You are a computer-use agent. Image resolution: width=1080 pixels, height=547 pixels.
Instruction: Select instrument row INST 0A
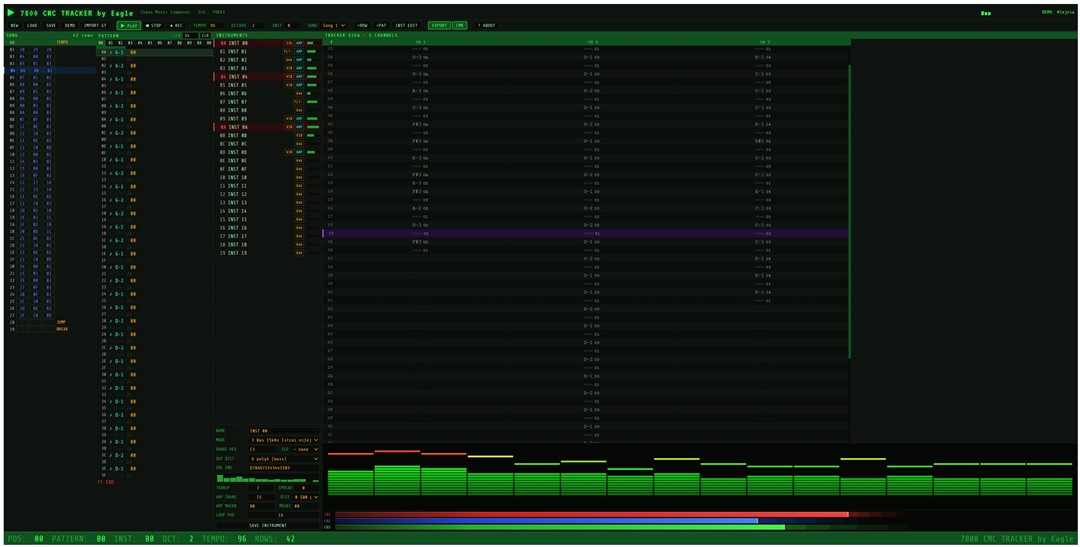(267, 127)
